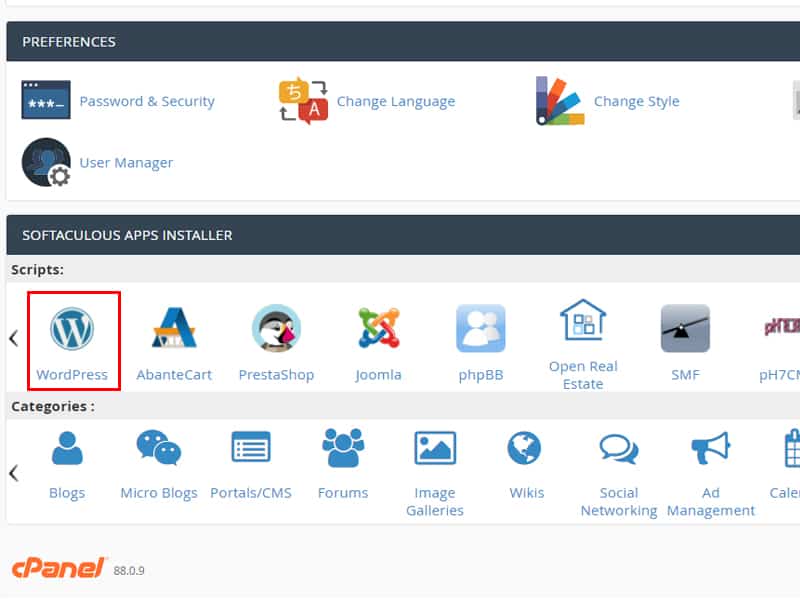Image resolution: width=800 pixels, height=600 pixels.
Task: Click the Forums category label
Action: 343,493
